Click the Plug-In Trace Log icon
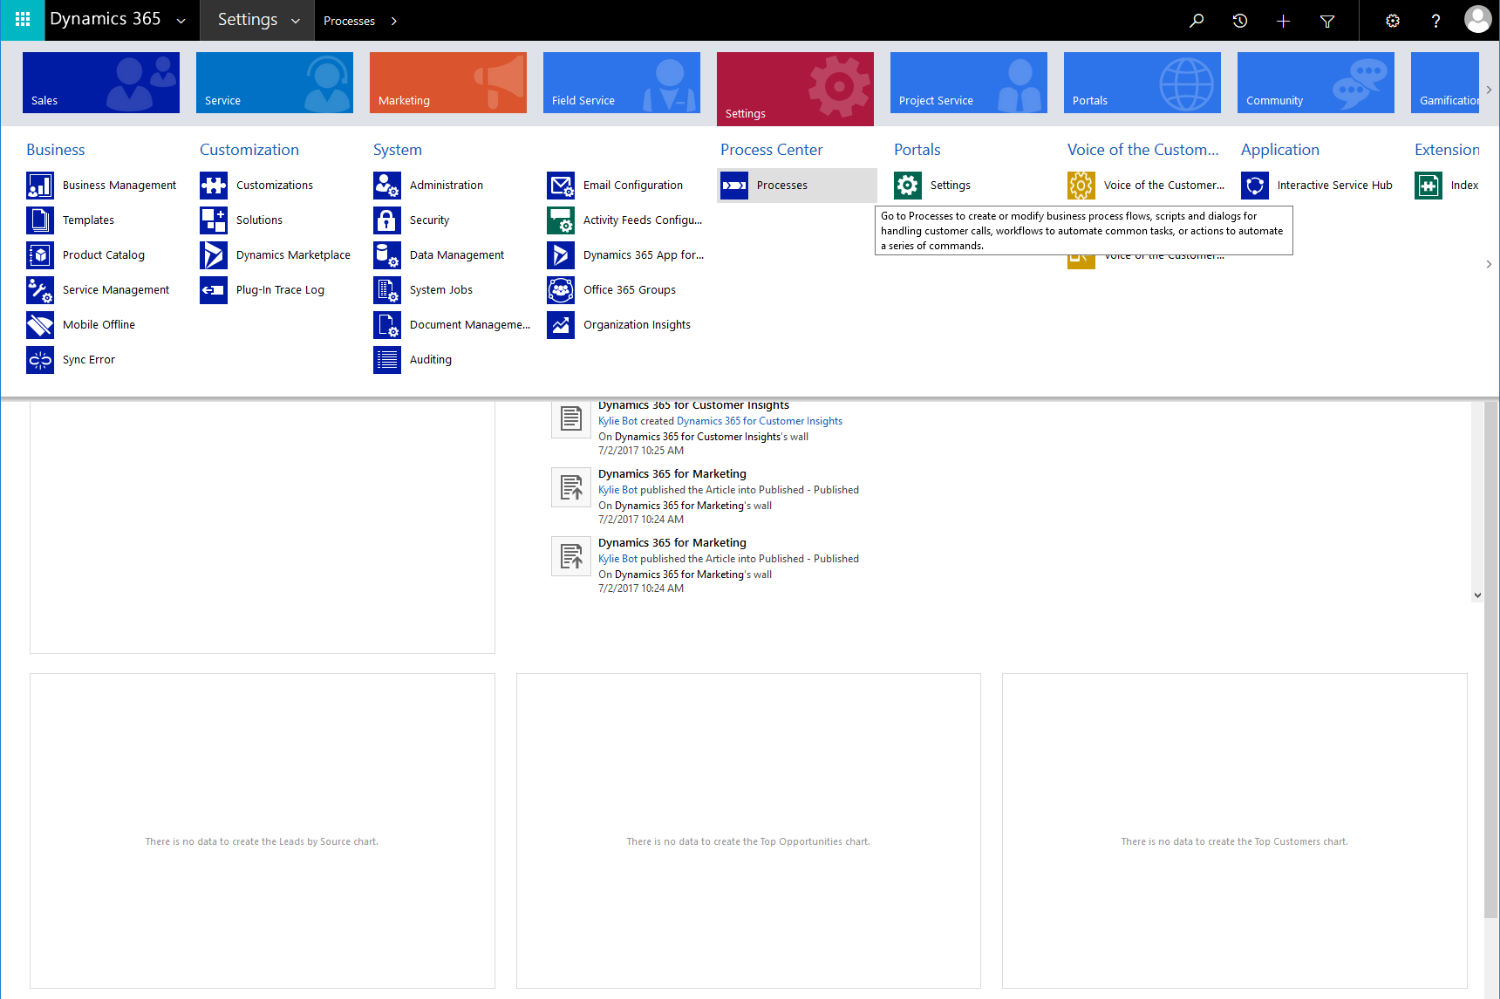1500x999 pixels. coord(213,290)
